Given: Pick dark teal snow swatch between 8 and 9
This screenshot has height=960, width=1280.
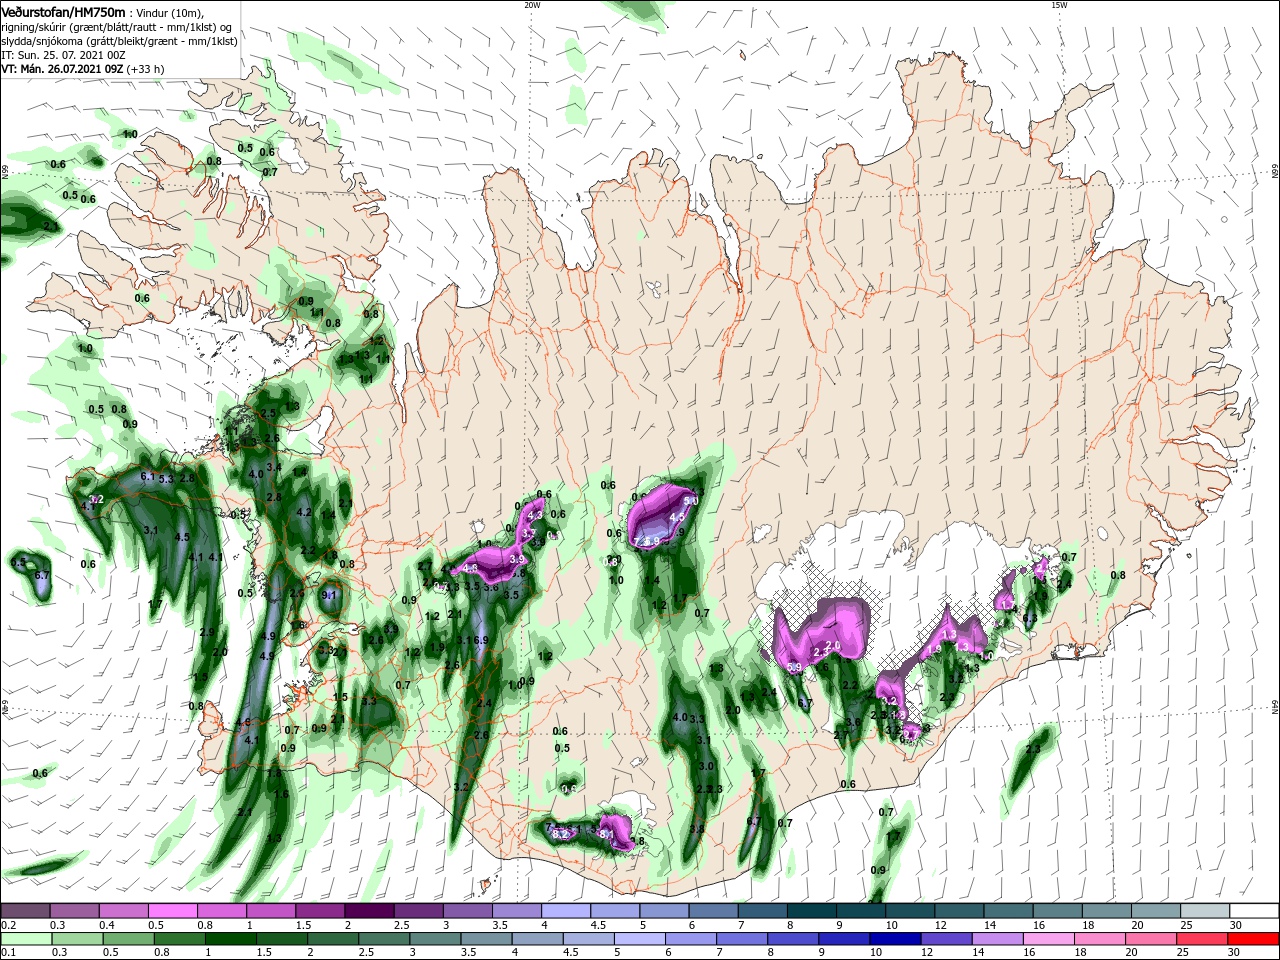Looking at the screenshot, I should 813,911.
